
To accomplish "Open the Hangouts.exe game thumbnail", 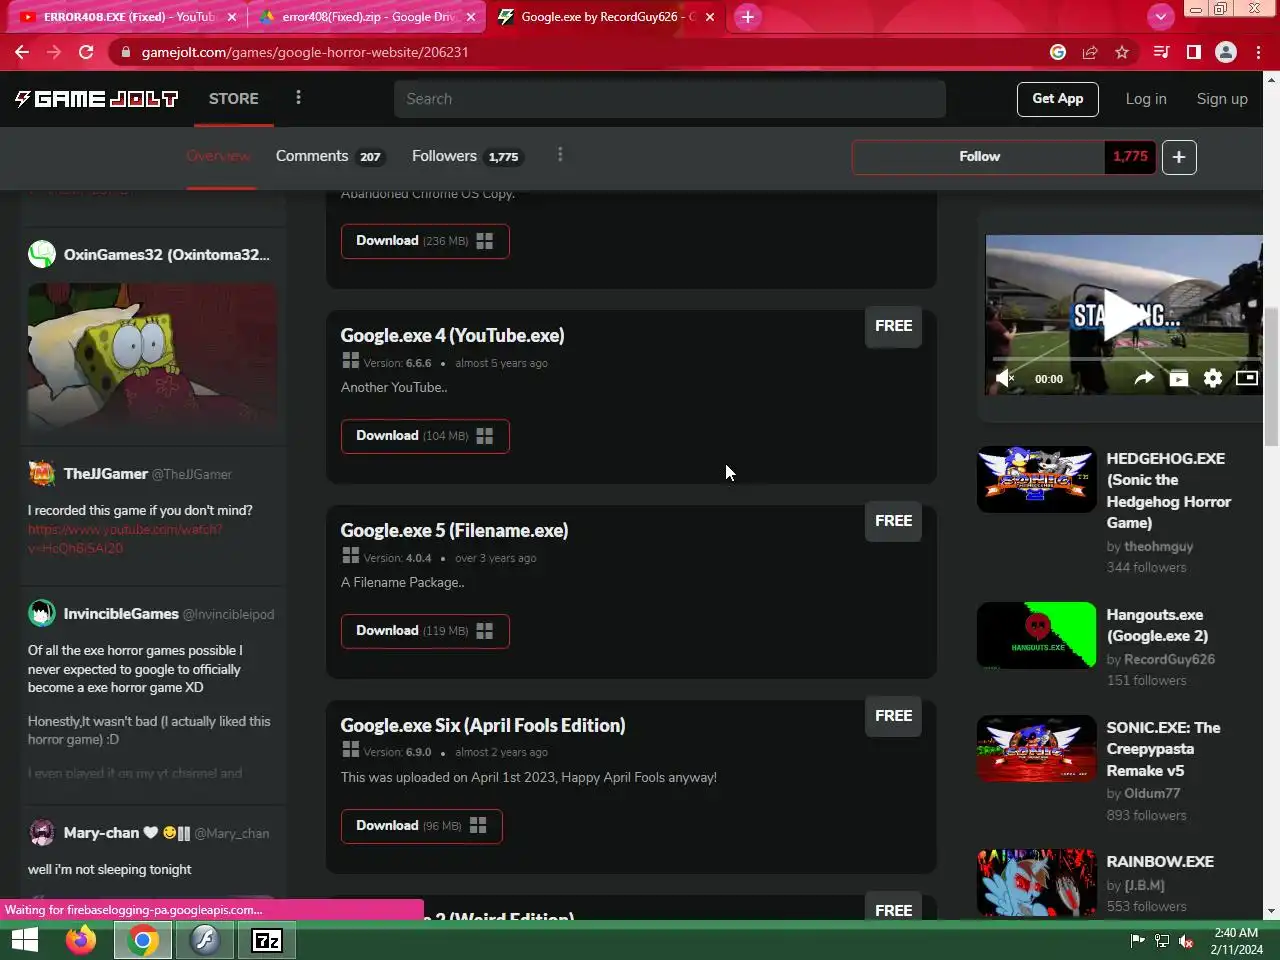I will [x=1036, y=635].
